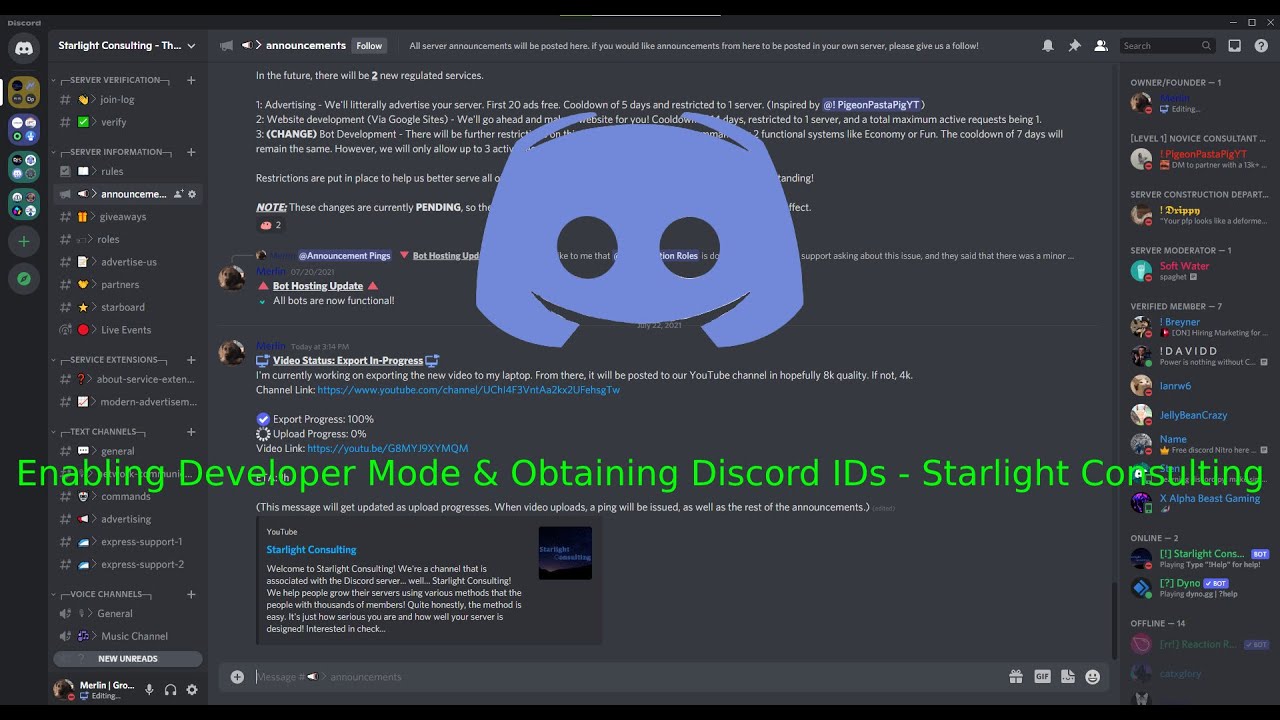Toggle microphone mute
Image resolution: width=1280 pixels, height=720 pixels.
pyautogui.click(x=149, y=690)
